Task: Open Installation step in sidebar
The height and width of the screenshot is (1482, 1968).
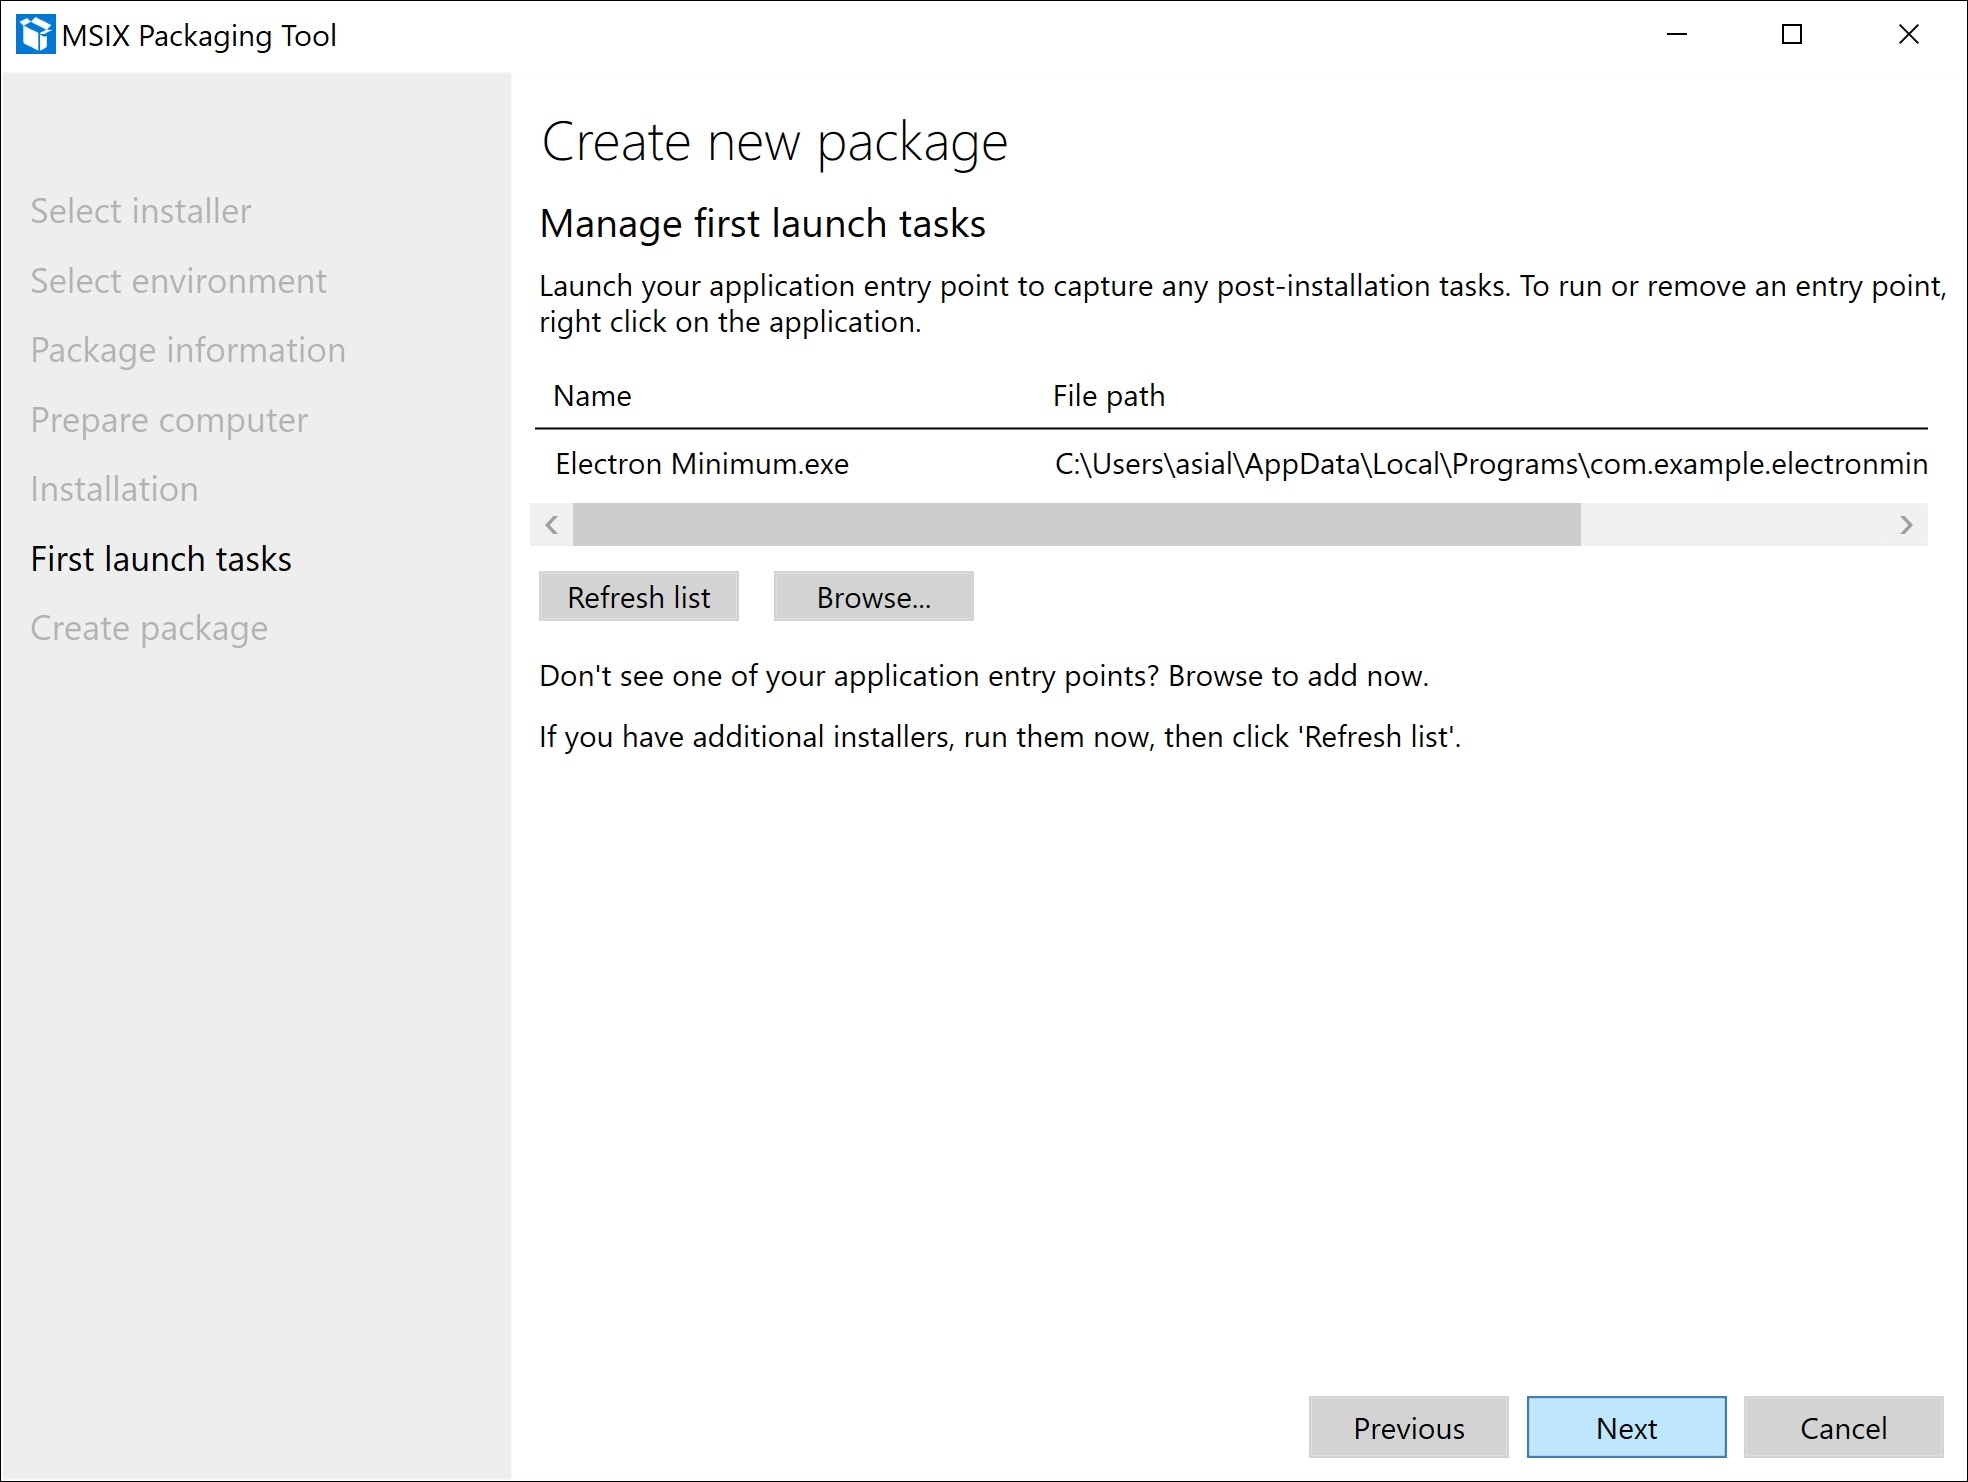Action: (x=114, y=489)
